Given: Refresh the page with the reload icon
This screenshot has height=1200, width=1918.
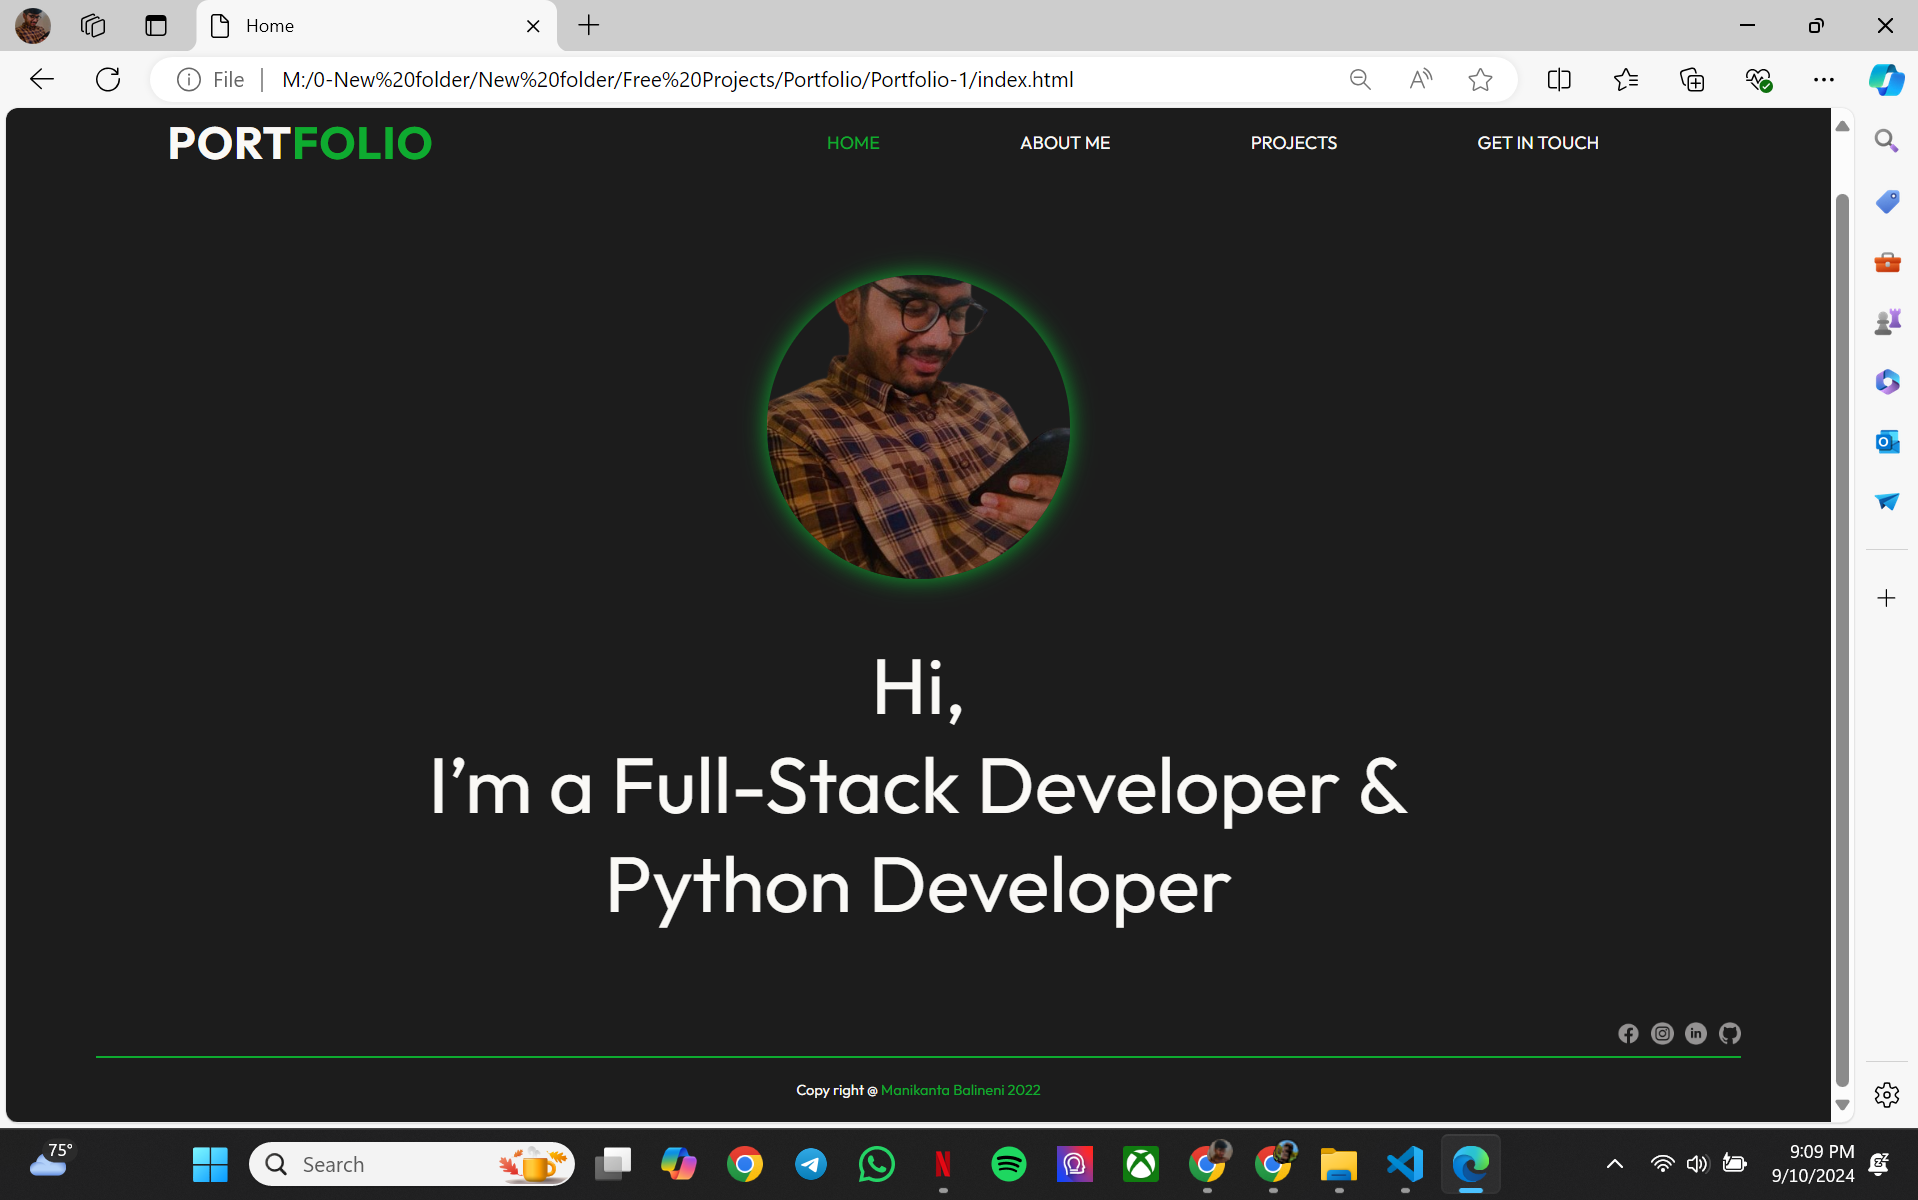Looking at the screenshot, I should [108, 80].
